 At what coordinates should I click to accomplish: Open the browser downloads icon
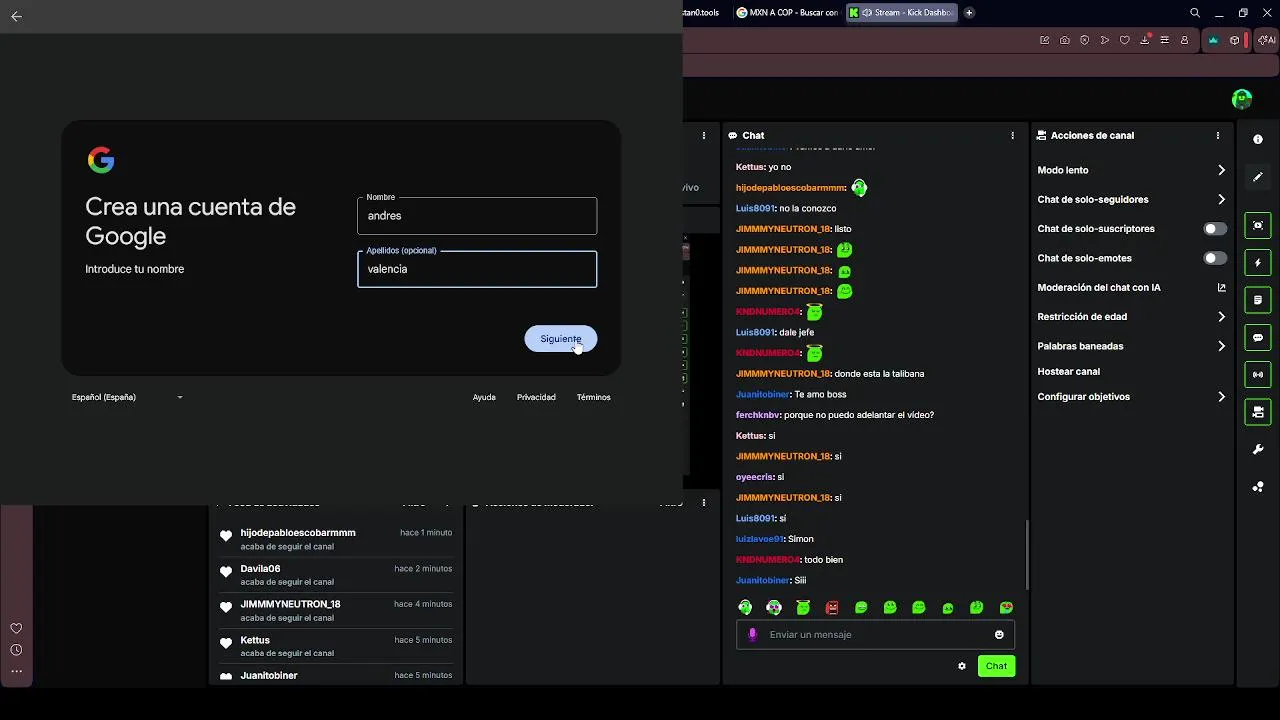pos(1145,40)
